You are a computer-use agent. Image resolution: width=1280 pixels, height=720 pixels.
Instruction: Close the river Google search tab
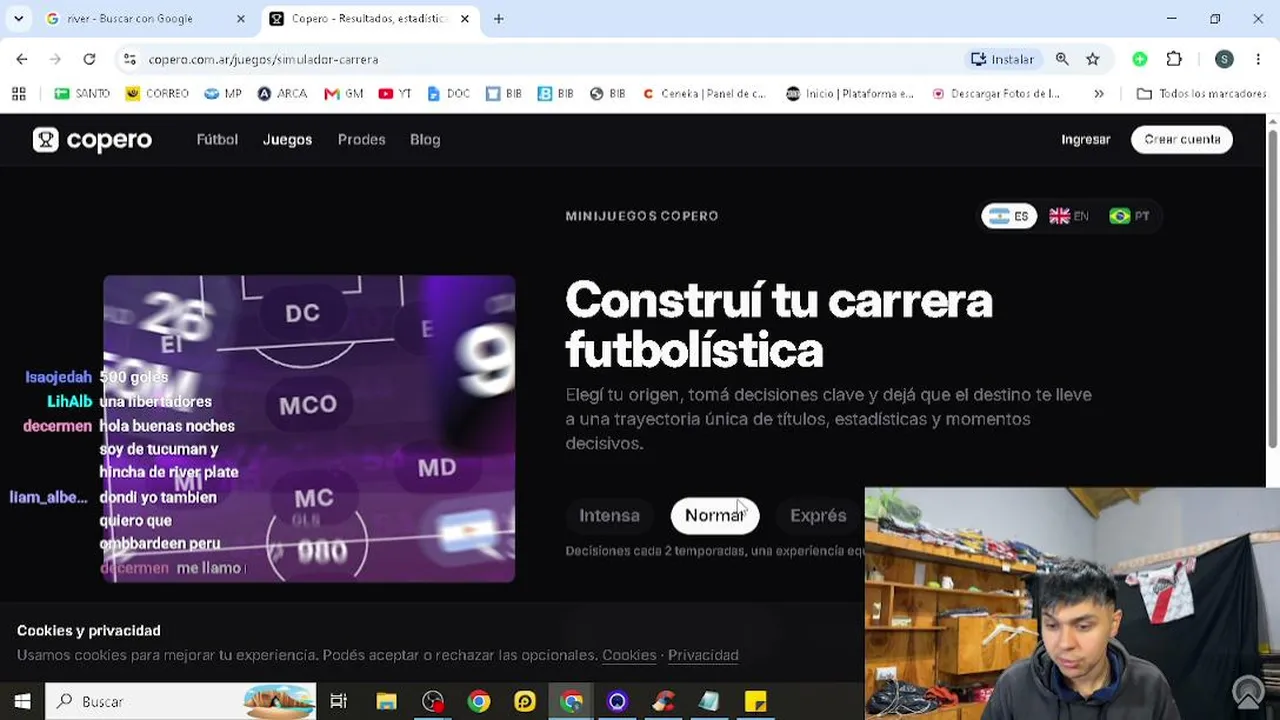tap(240, 19)
